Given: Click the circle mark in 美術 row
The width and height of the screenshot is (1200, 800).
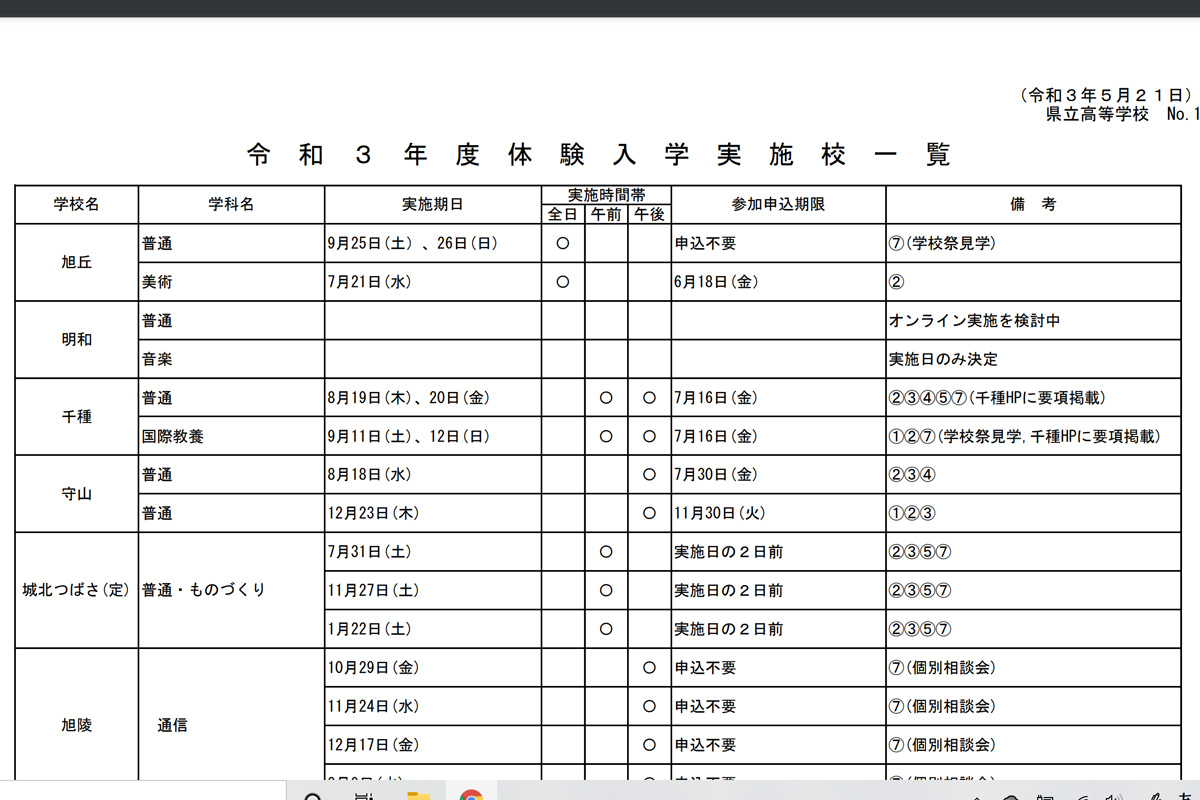Looking at the screenshot, I should (562, 282).
